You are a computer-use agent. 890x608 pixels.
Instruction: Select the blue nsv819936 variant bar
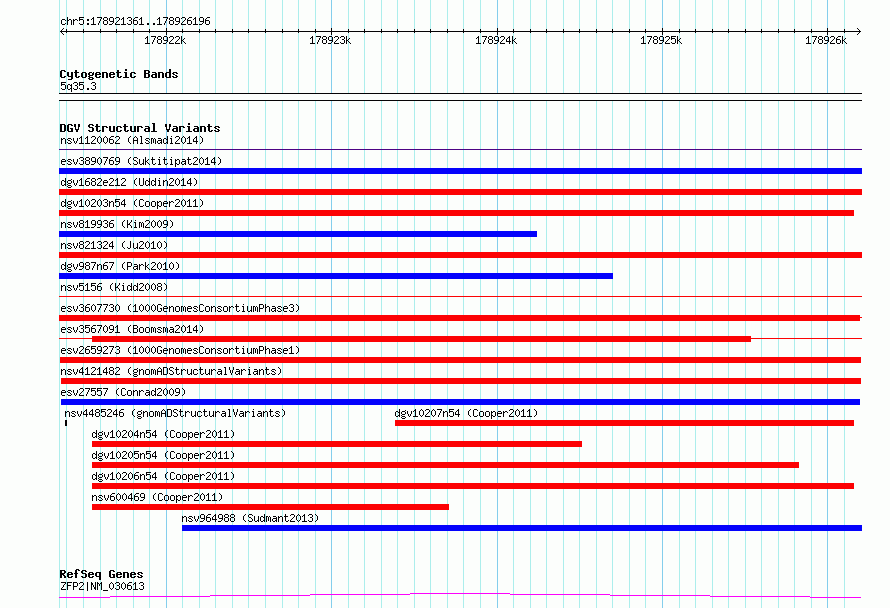click(298, 234)
